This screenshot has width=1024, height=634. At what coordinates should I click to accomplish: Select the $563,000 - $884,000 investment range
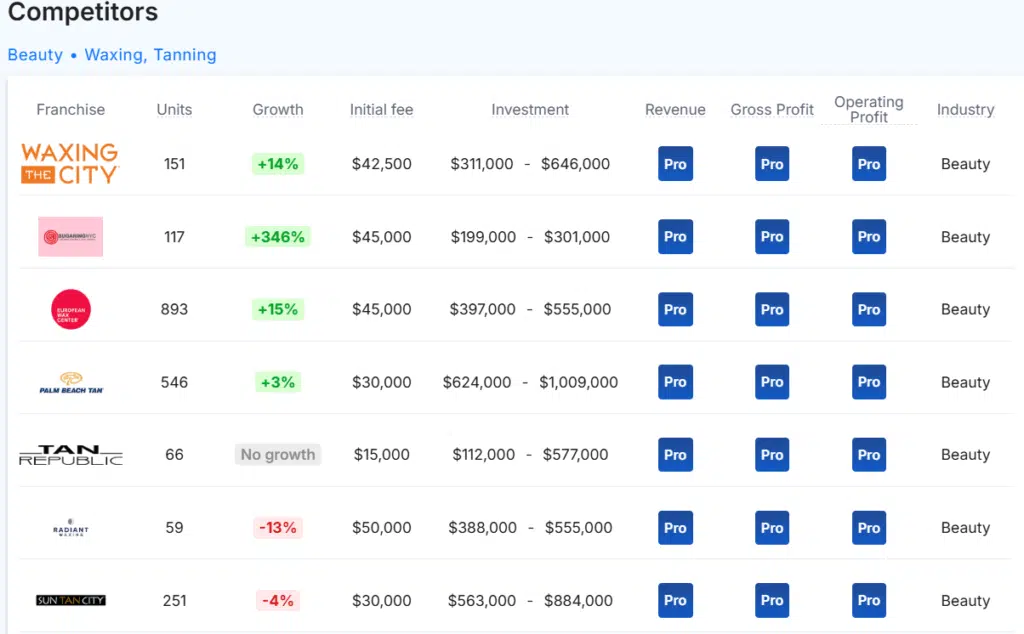[530, 600]
